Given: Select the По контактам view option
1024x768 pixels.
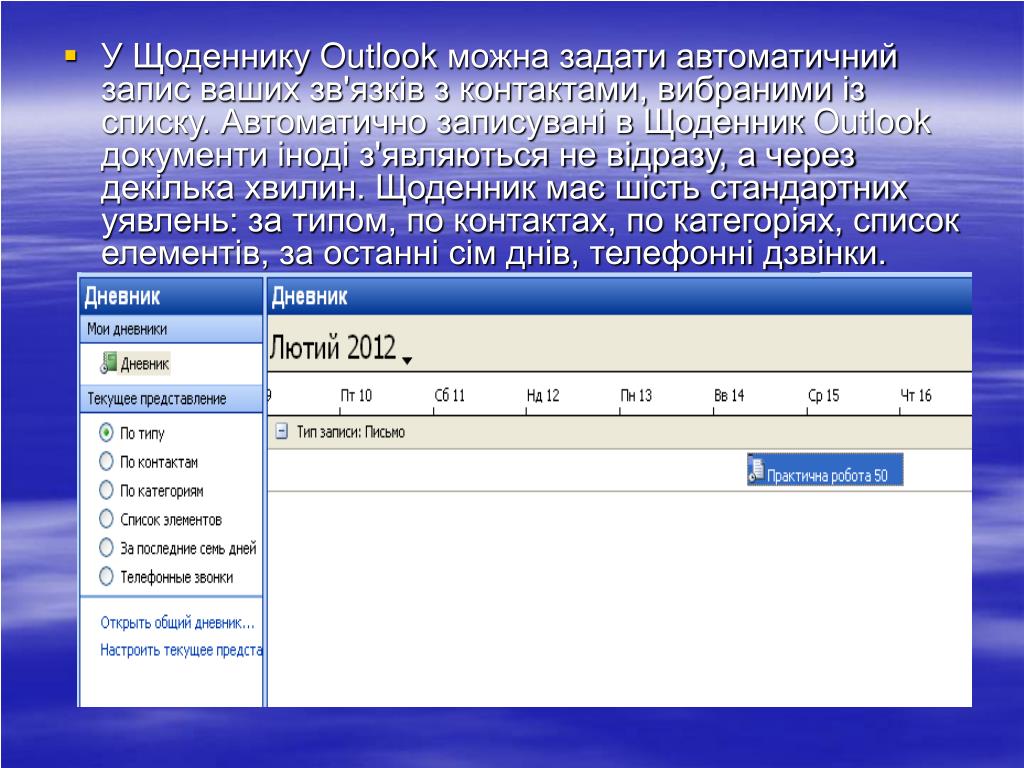Looking at the screenshot, I should click(x=106, y=462).
